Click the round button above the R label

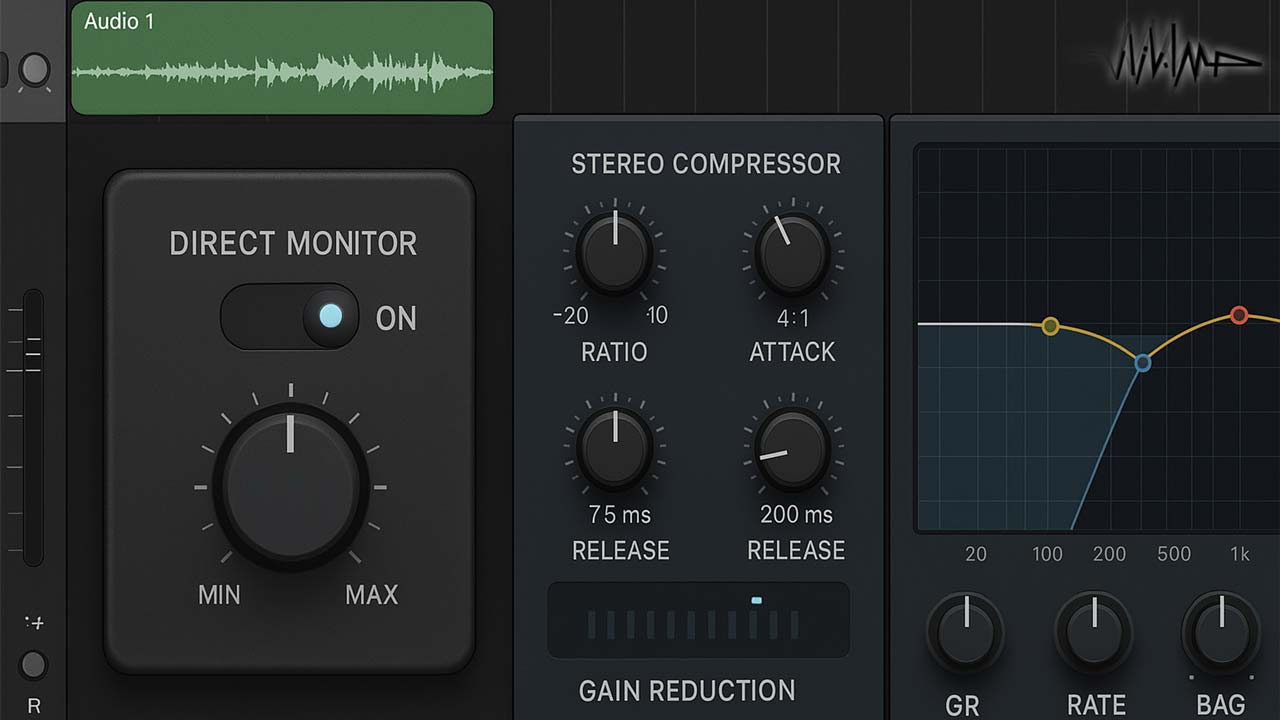(x=34, y=665)
